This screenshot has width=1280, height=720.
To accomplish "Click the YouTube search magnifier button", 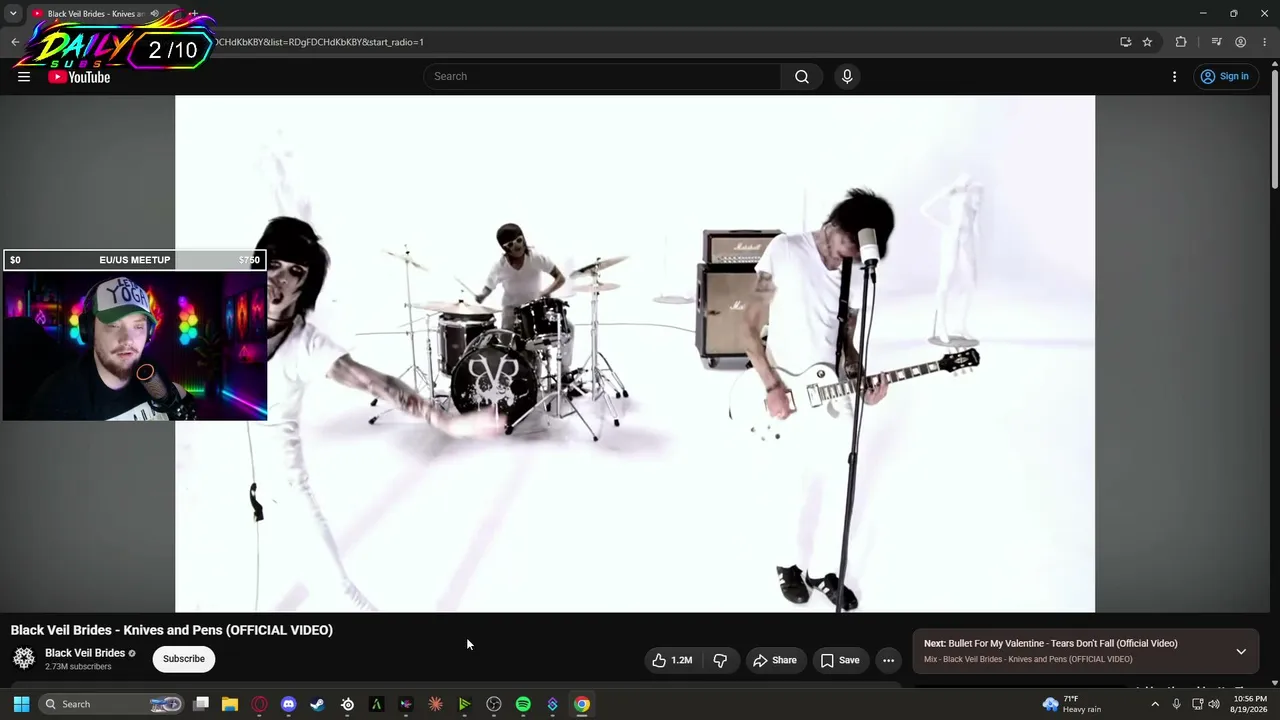I will point(802,77).
